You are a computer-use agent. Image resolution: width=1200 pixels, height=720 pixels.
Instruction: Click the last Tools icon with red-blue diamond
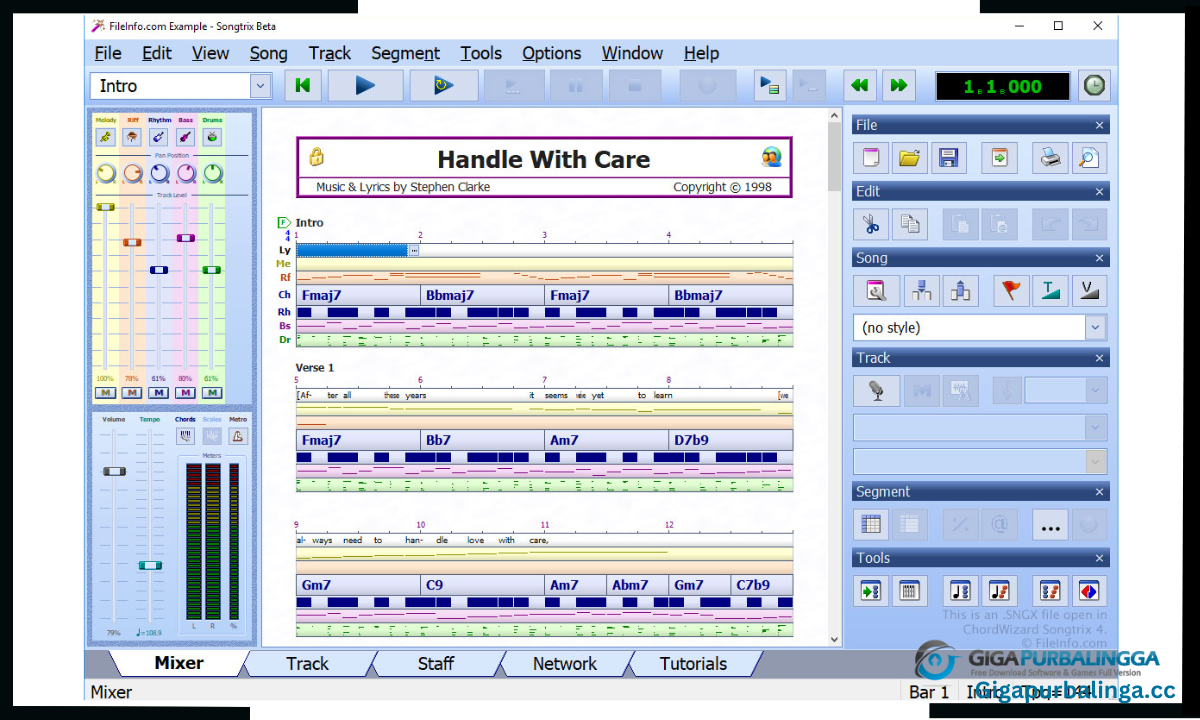coord(1089,591)
